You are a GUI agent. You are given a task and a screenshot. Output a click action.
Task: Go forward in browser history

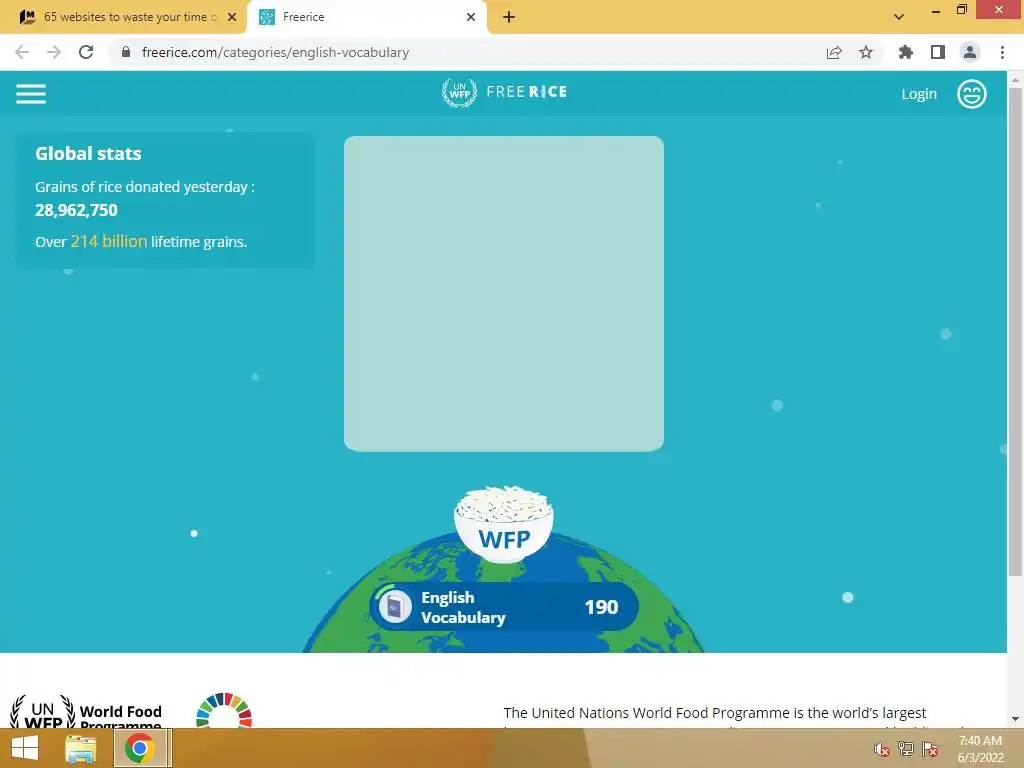(54, 52)
